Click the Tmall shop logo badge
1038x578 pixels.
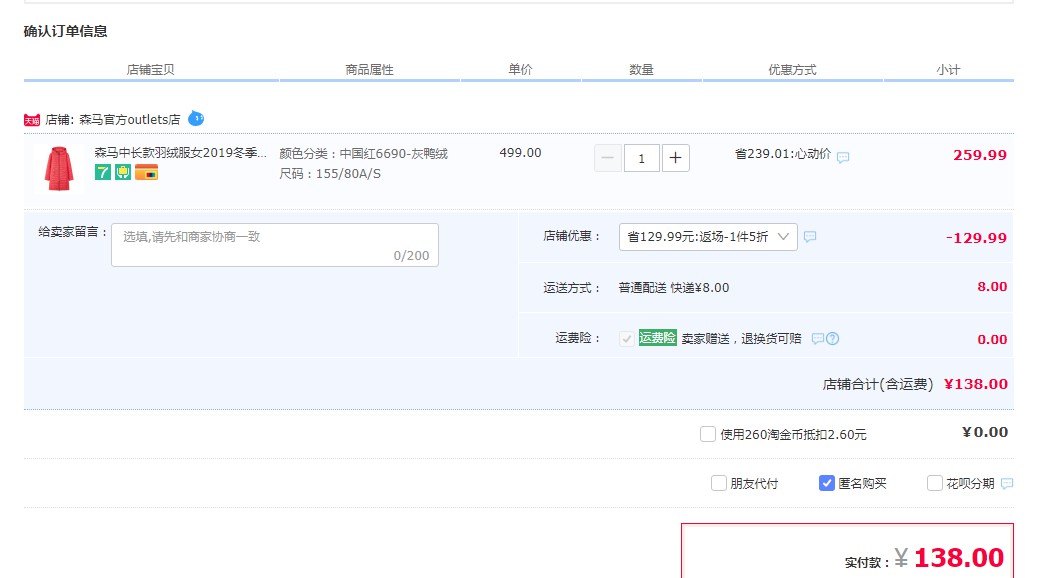click(x=32, y=120)
